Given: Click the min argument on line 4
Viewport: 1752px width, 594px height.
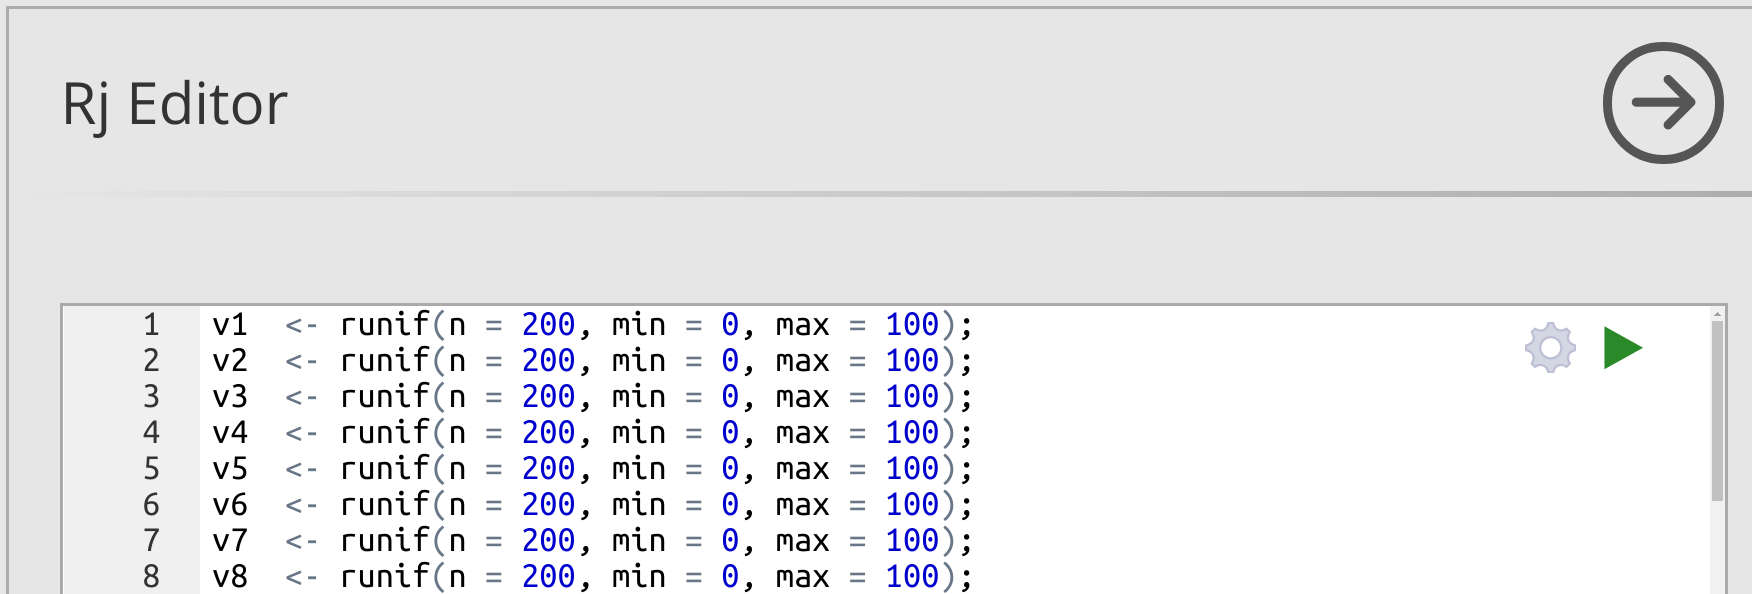Looking at the screenshot, I should (x=638, y=433).
